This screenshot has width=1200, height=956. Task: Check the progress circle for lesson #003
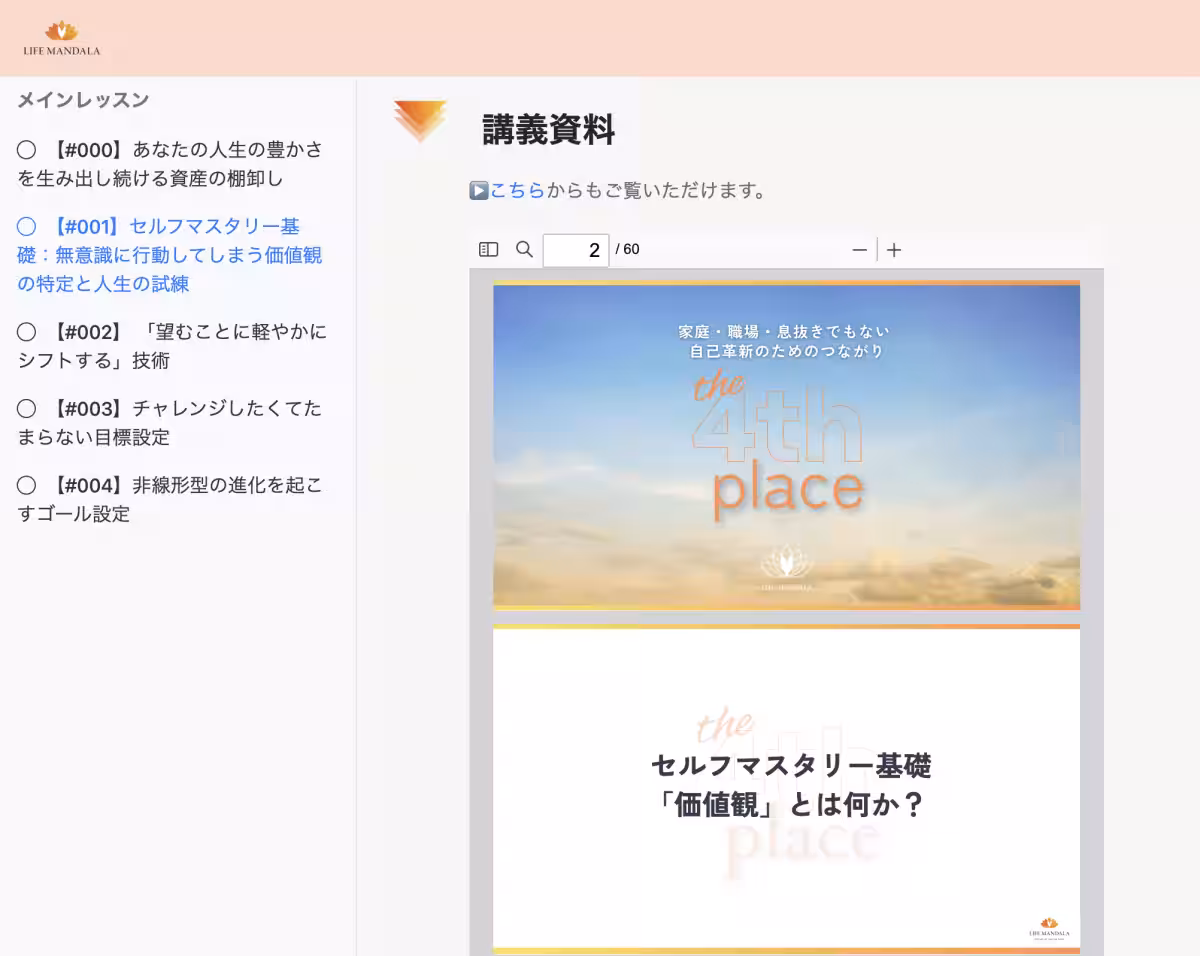point(25,408)
